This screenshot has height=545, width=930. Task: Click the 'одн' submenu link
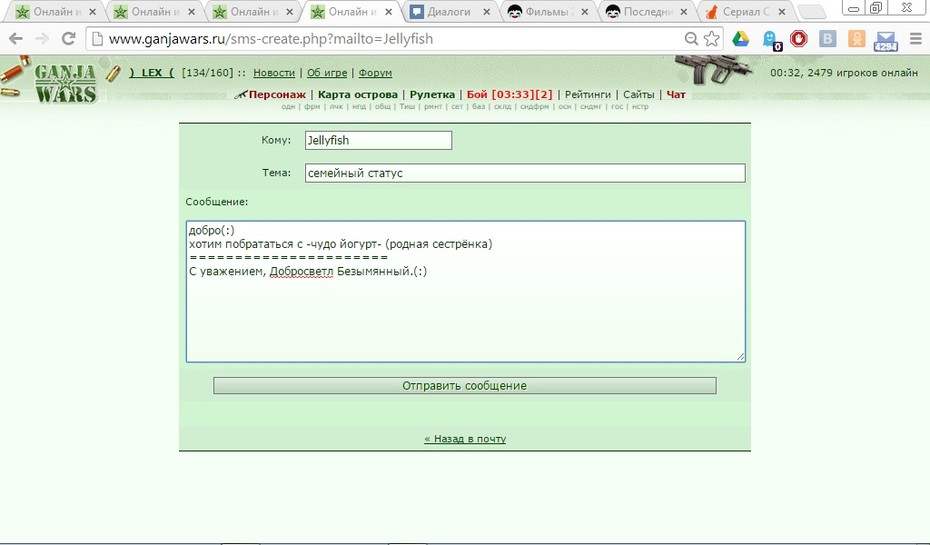coord(288,107)
